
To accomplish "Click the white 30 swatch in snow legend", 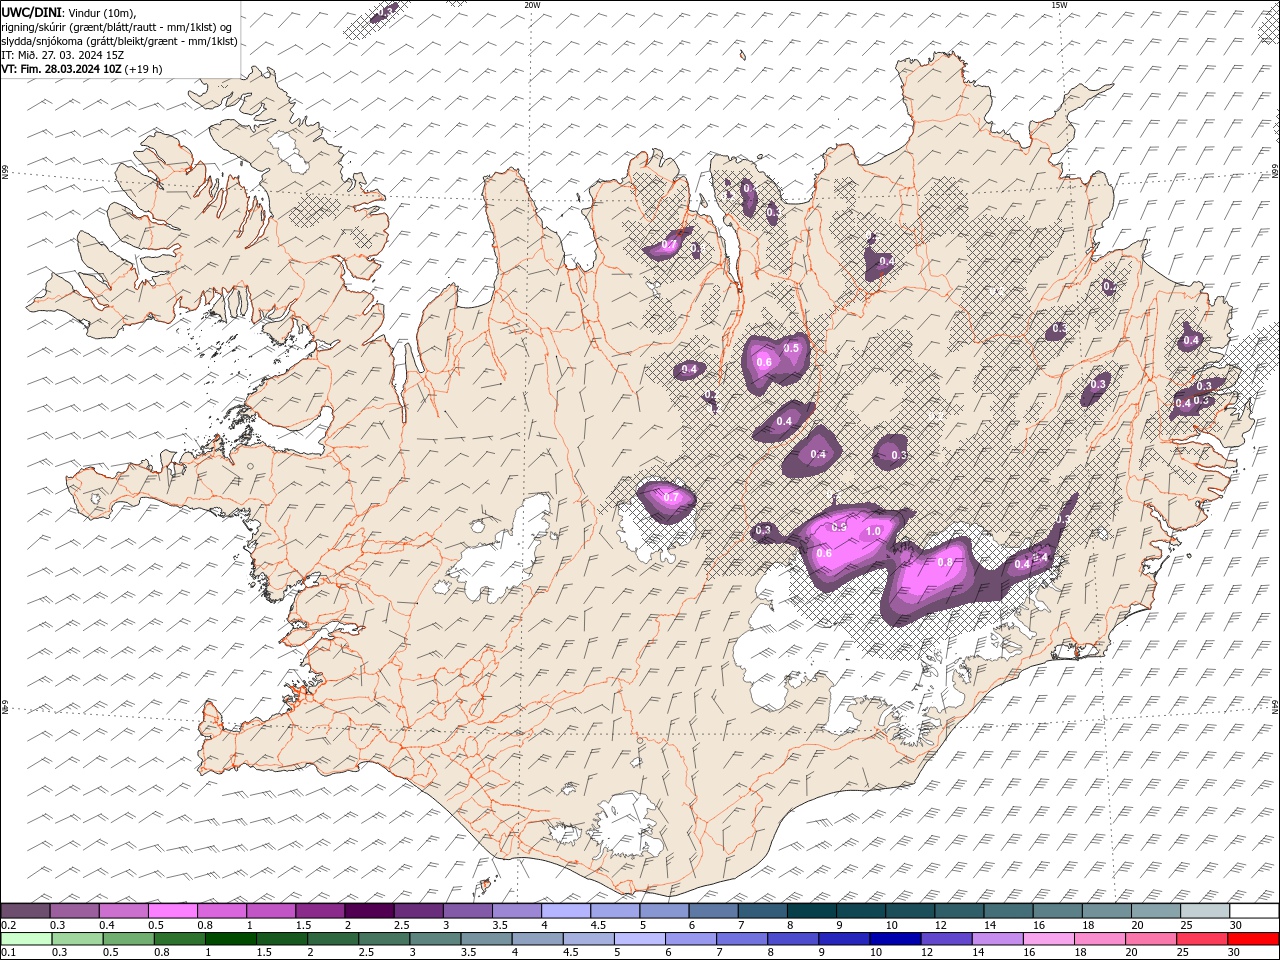I will [1254, 910].
